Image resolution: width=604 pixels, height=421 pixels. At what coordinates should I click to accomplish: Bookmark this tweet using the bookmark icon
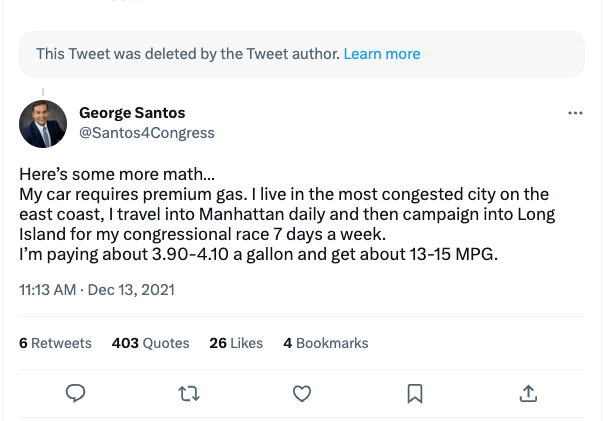(x=415, y=394)
